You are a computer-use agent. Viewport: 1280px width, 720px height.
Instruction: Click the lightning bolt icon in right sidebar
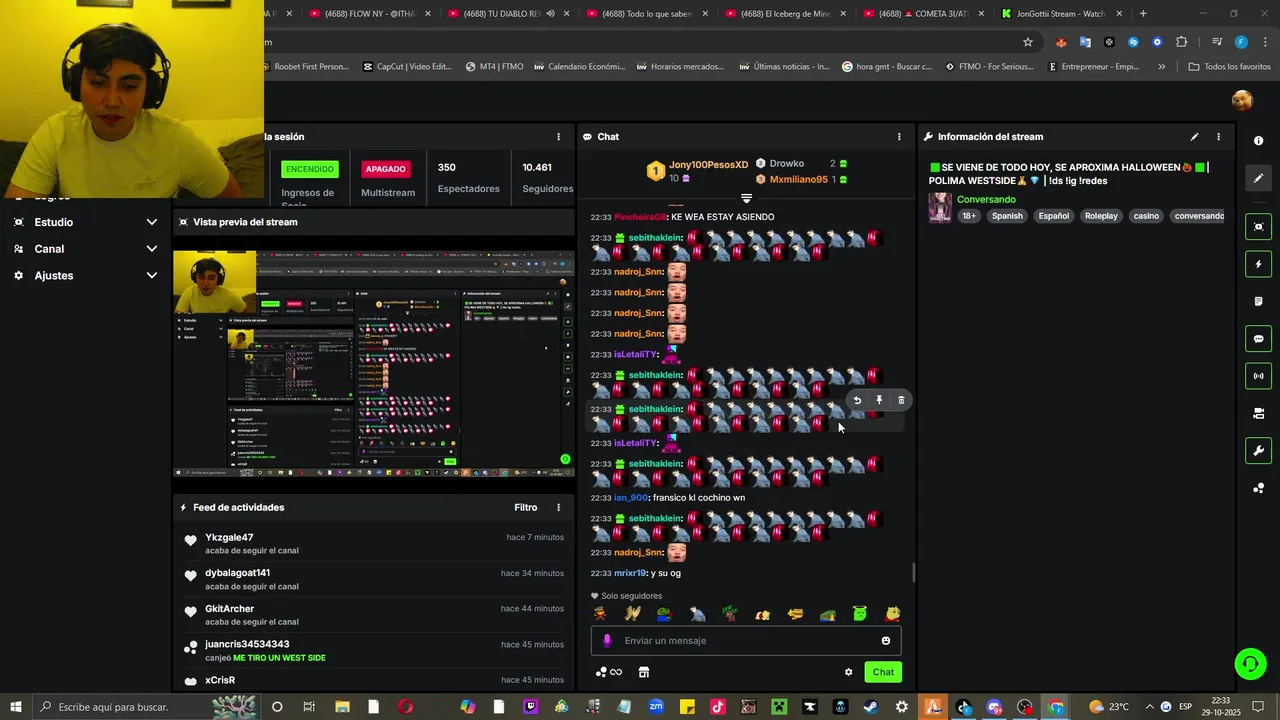1258,264
